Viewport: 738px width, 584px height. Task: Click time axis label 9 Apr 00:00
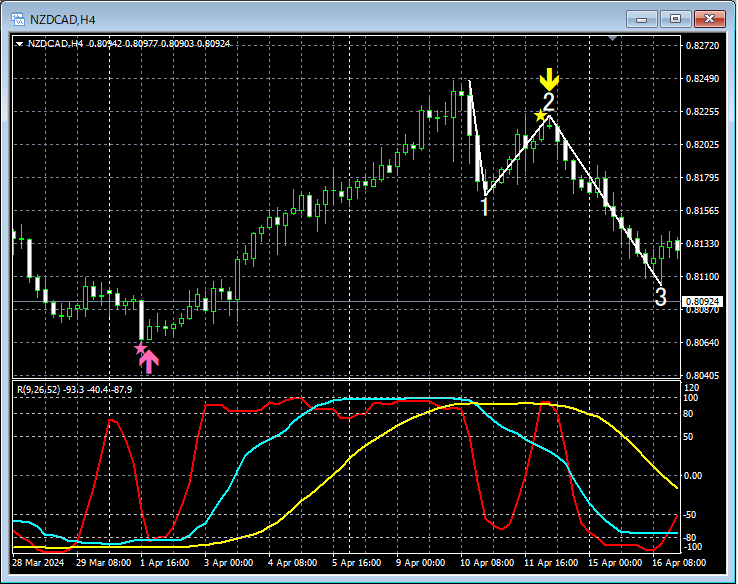coord(420,563)
